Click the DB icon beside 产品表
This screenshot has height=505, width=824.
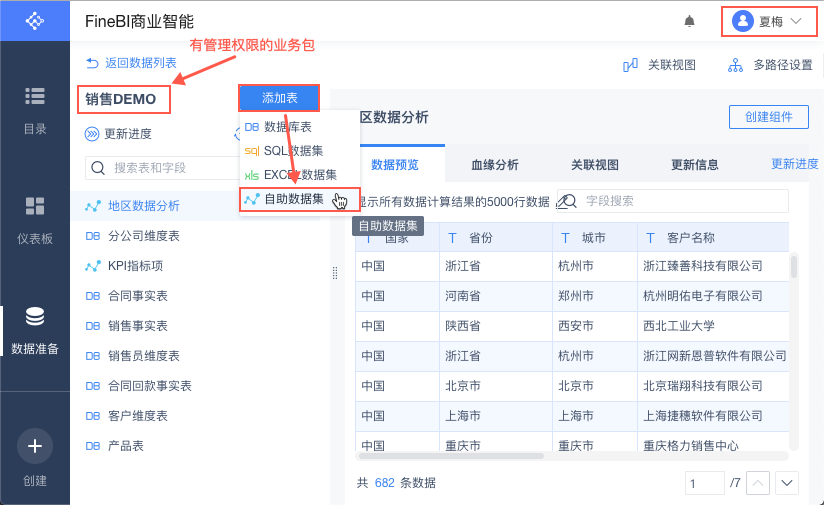(92, 446)
